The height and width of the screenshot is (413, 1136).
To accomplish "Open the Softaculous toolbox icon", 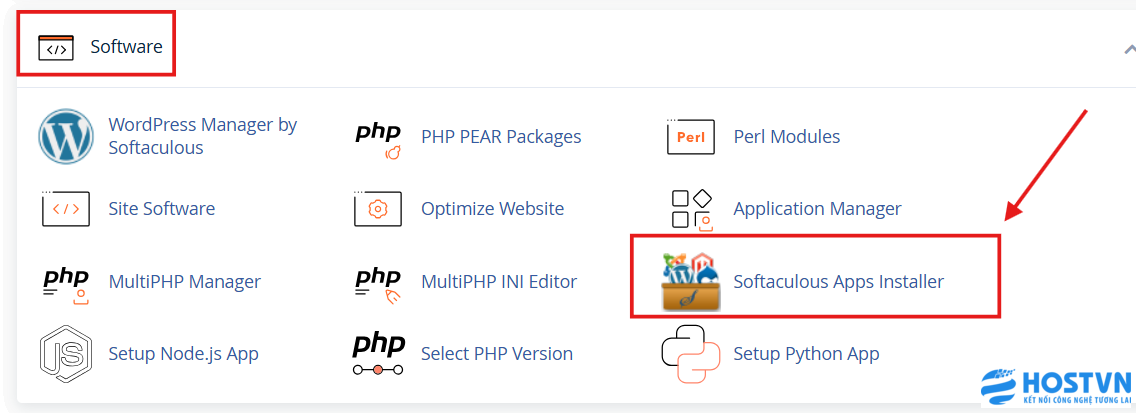I will [x=690, y=282].
